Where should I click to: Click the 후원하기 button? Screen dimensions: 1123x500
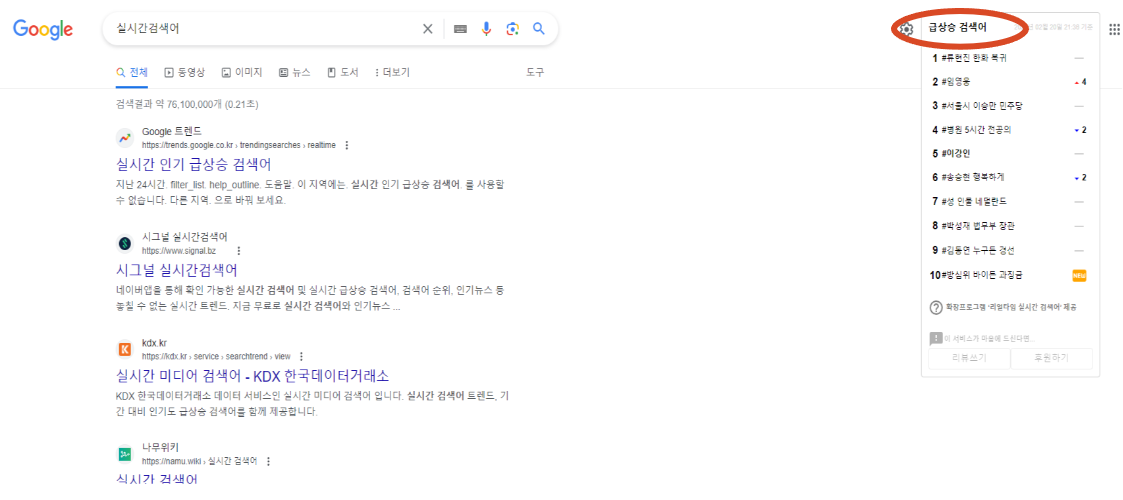tap(1051, 358)
